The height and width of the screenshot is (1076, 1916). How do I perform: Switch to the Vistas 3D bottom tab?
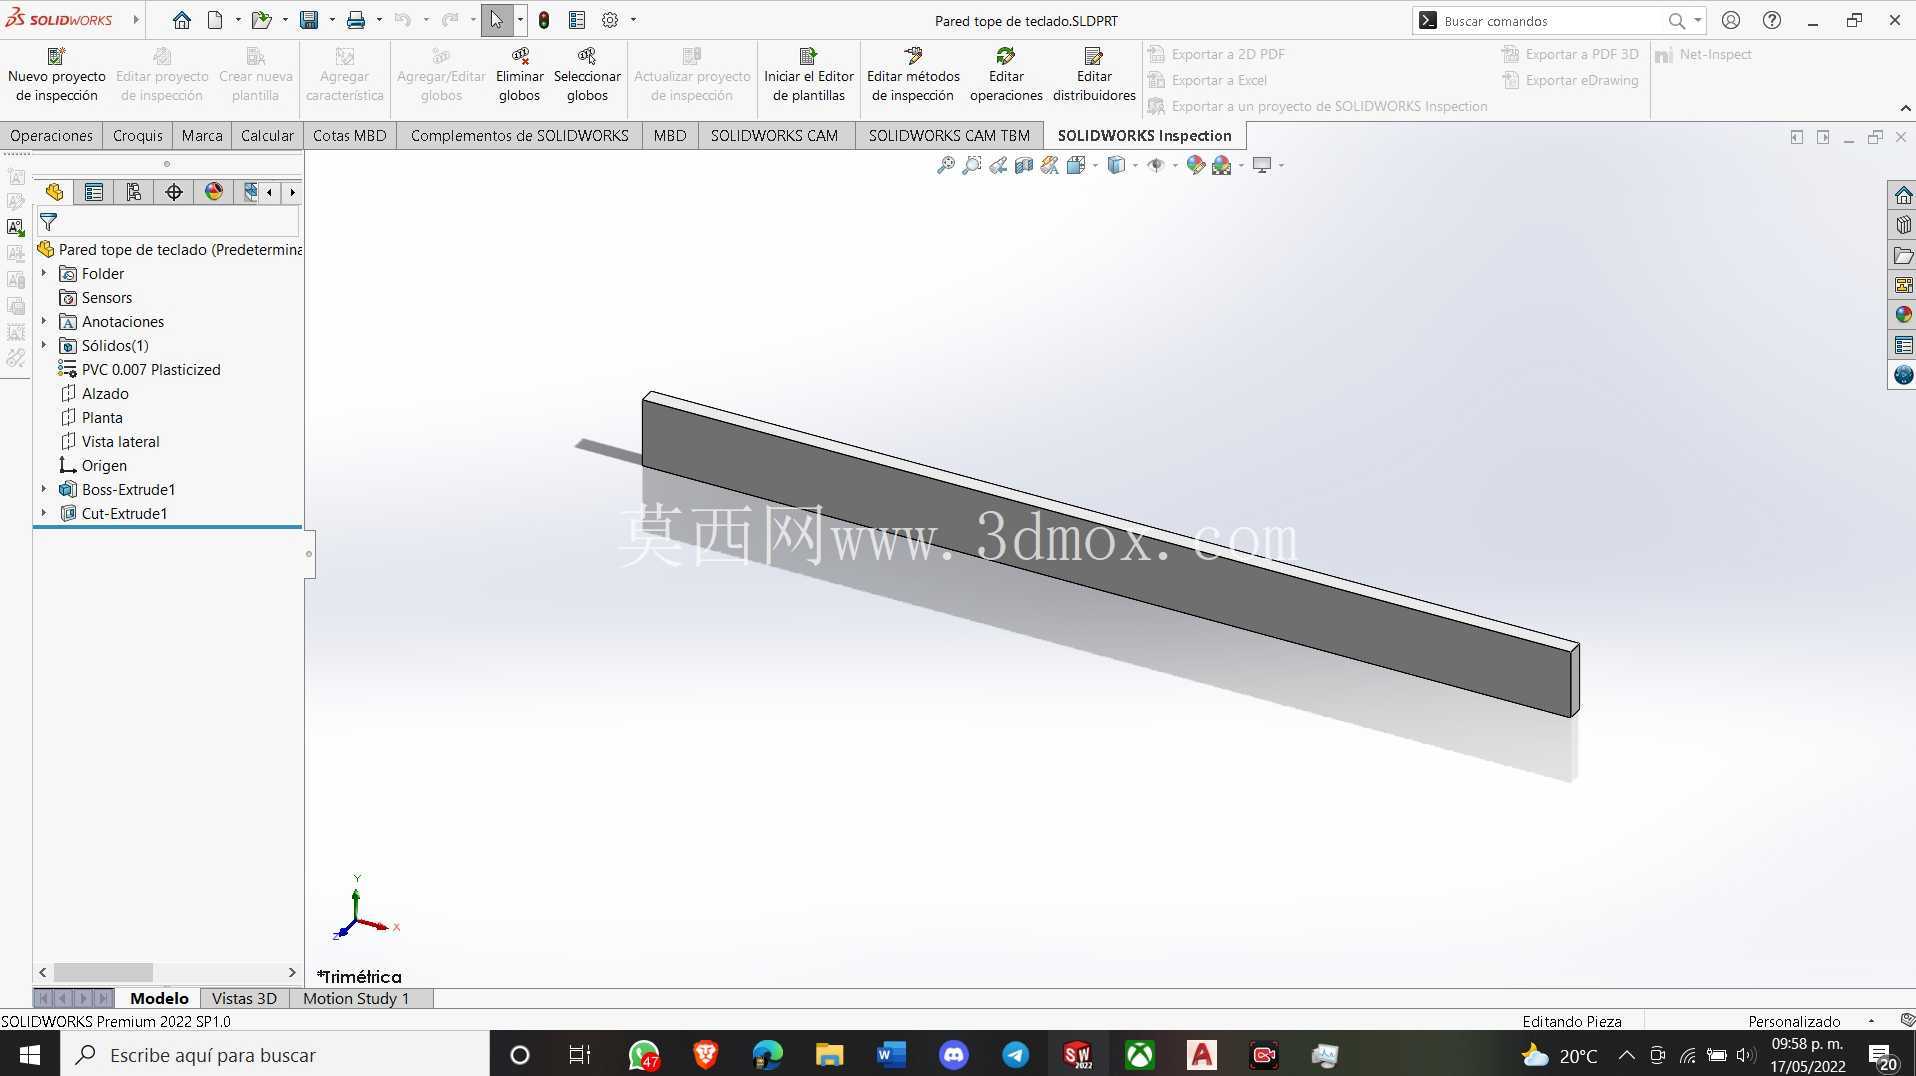(244, 998)
